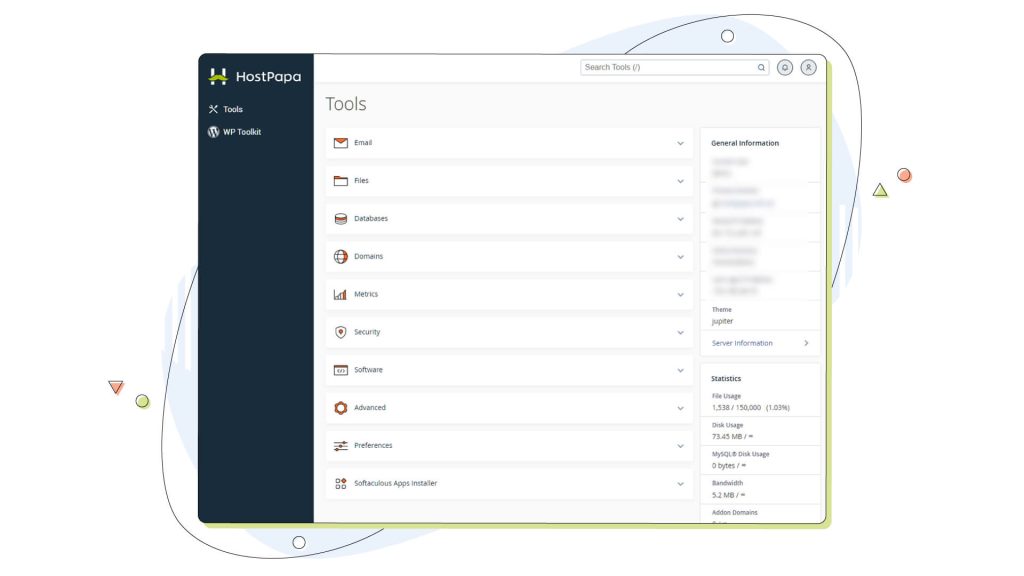Click the Server Information arrow icon
Image resolution: width=1024 pixels, height=576 pixels.
click(807, 343)
